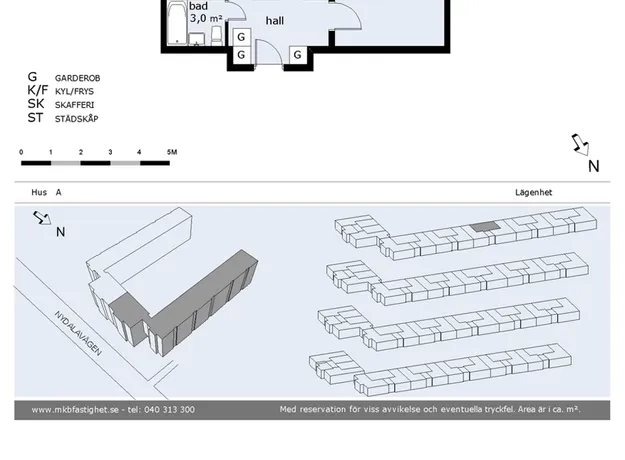Click the upper G wardrobe left of the door
The image size is (625, 460).
point(241,37)
